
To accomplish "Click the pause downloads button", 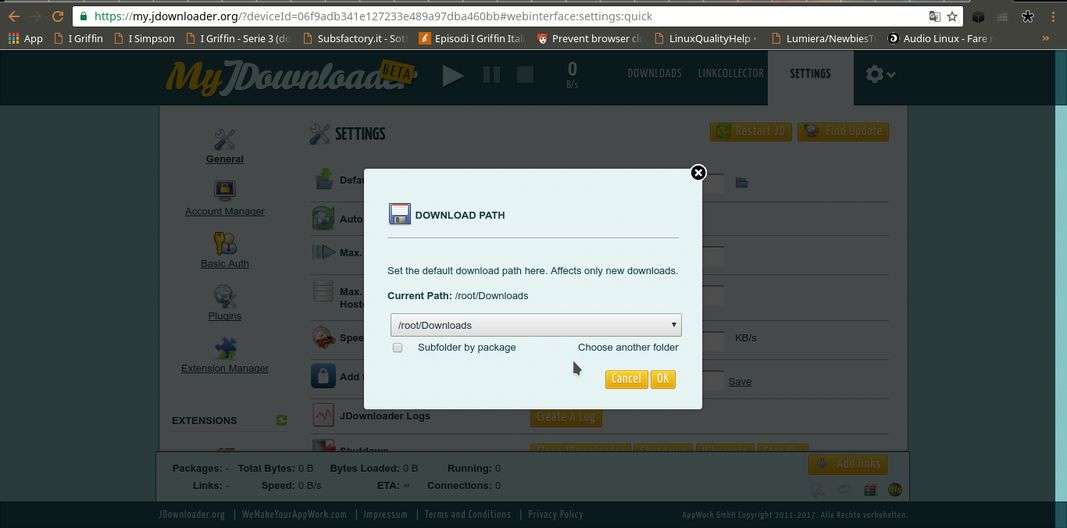I will (491, 75).
